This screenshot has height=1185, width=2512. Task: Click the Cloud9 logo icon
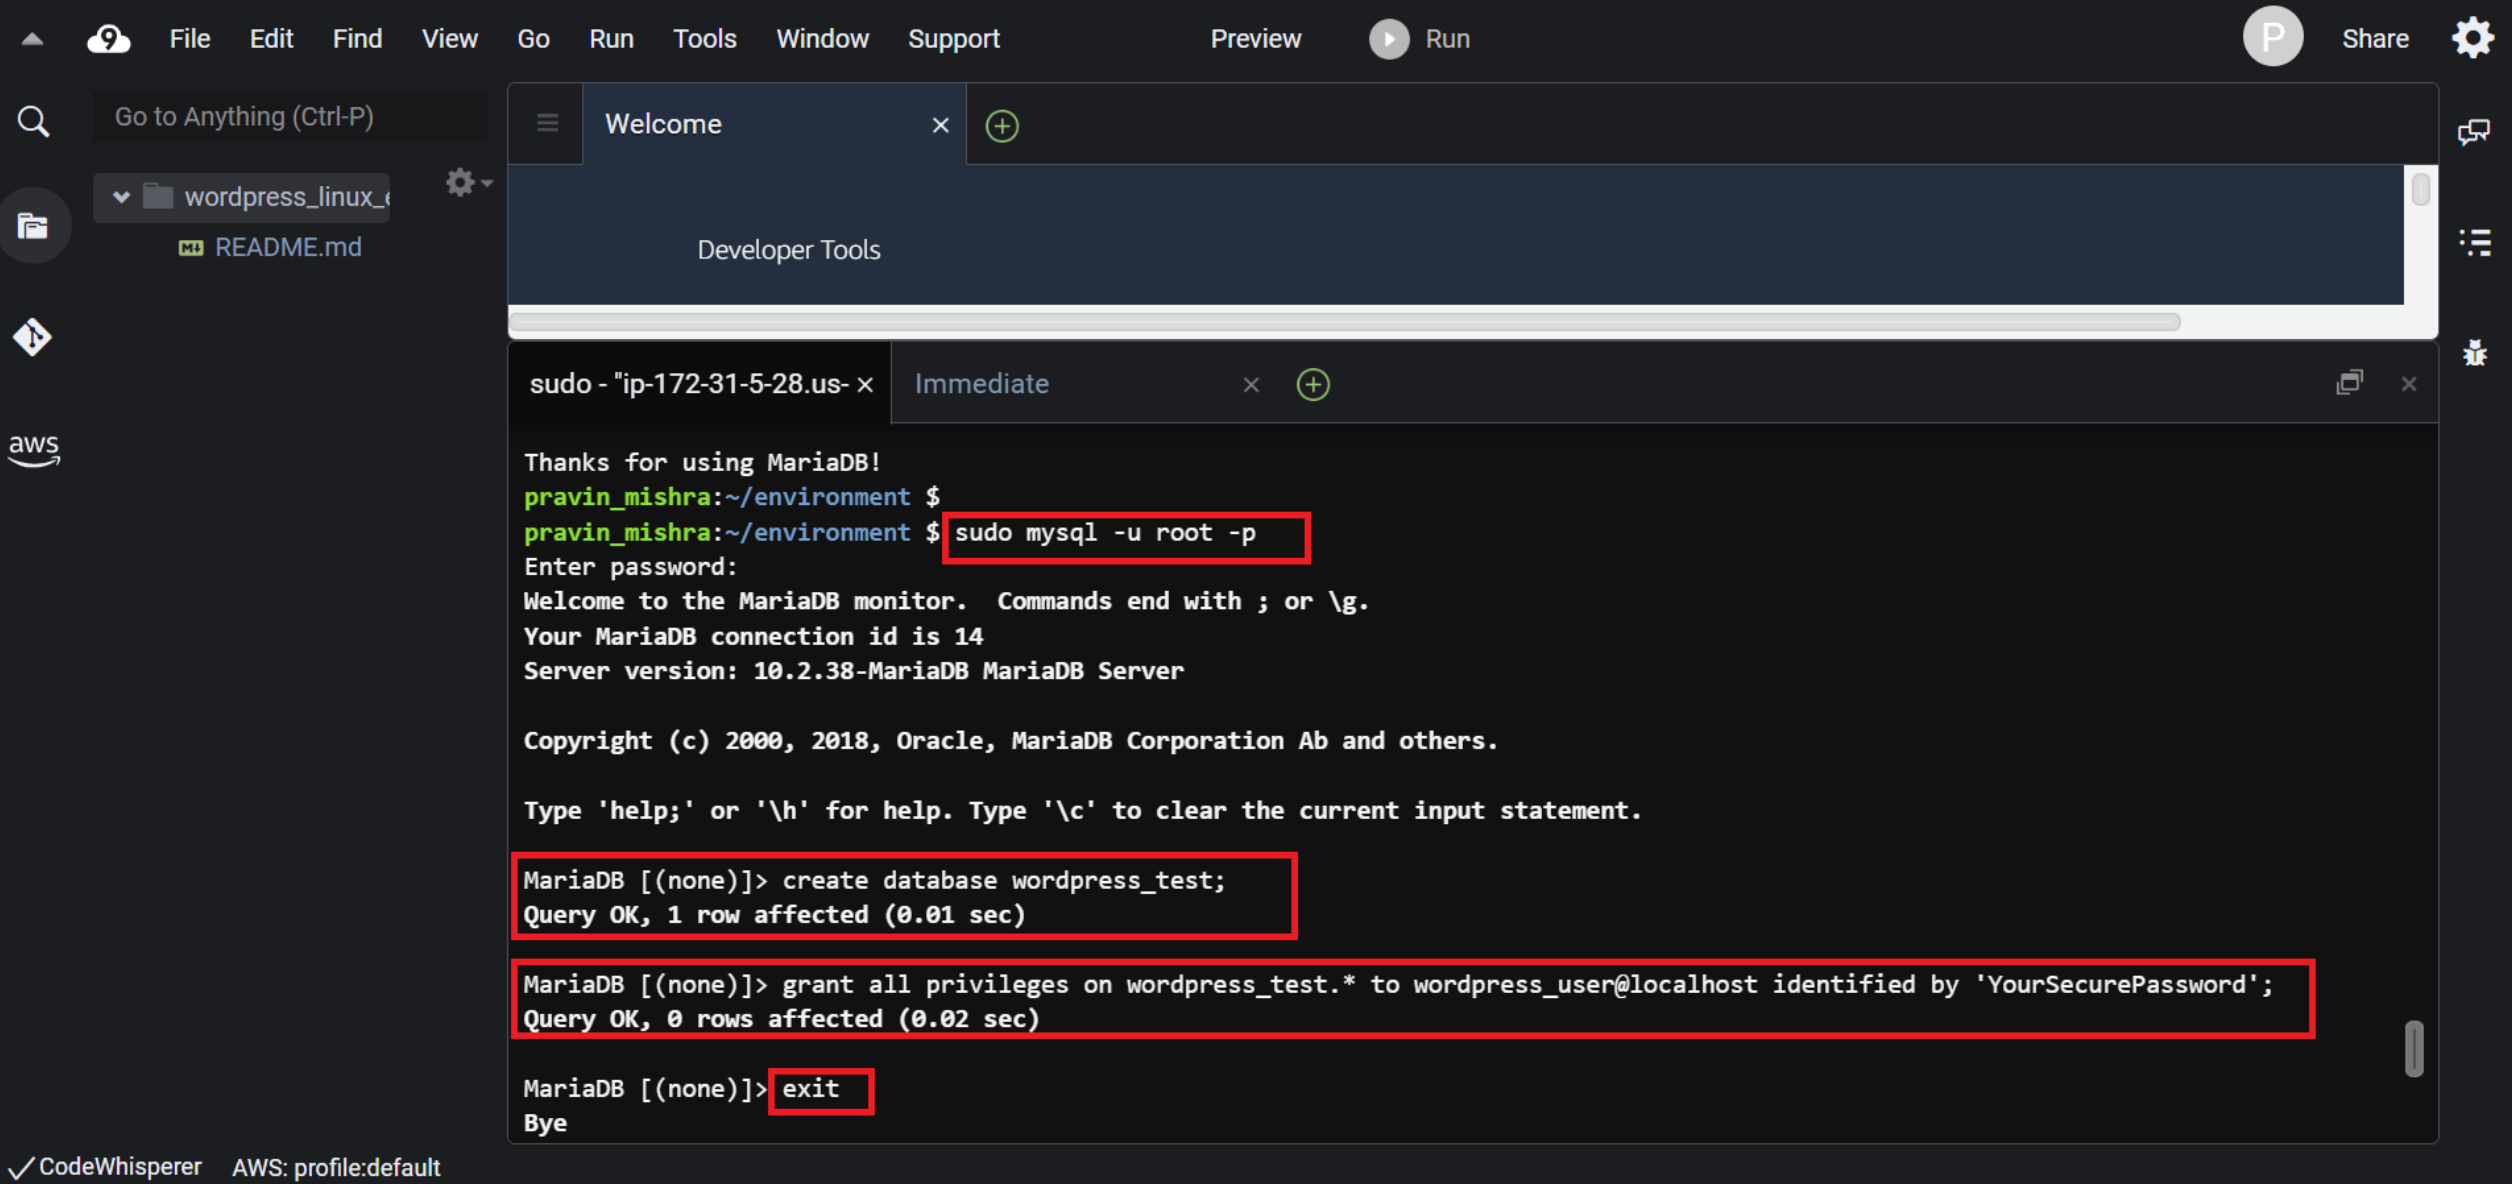tap(108, 39)
